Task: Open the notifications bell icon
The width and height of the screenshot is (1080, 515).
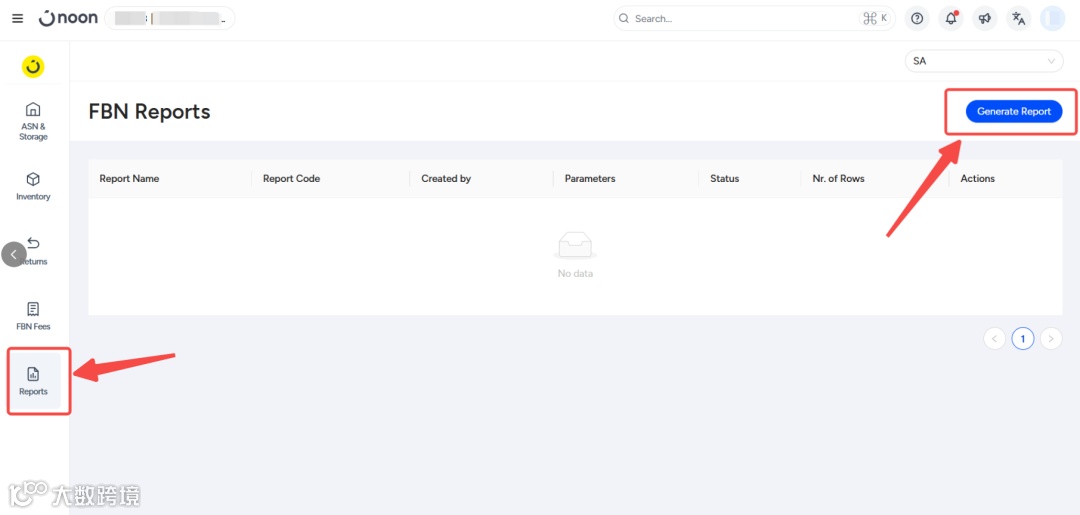Action: [x=951, y=19]
